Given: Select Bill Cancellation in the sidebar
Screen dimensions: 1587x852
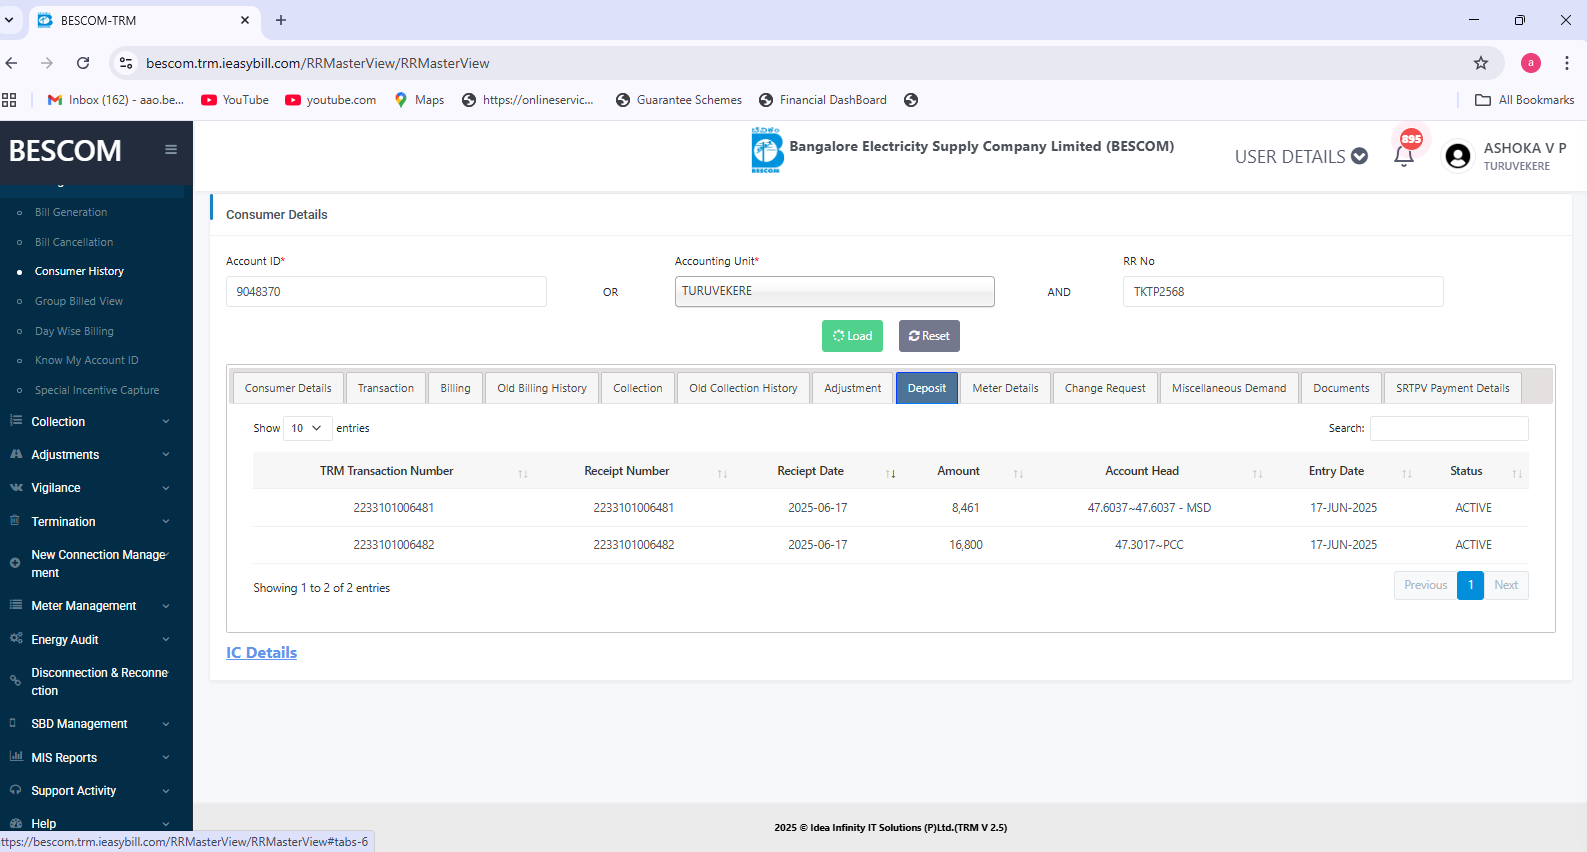Looking at the screenshot, I should [x=74, y=242].
